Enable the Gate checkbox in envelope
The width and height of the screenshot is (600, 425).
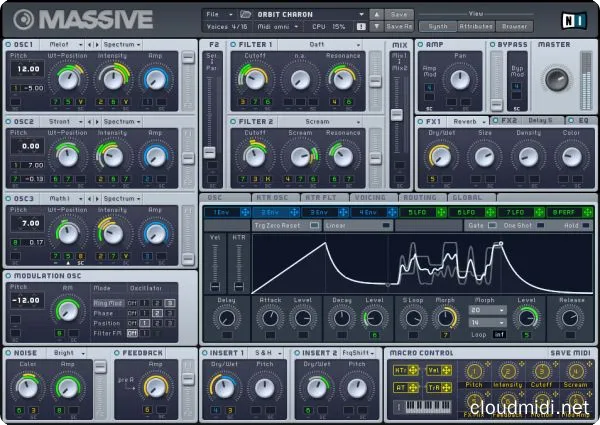pos(492,225)
